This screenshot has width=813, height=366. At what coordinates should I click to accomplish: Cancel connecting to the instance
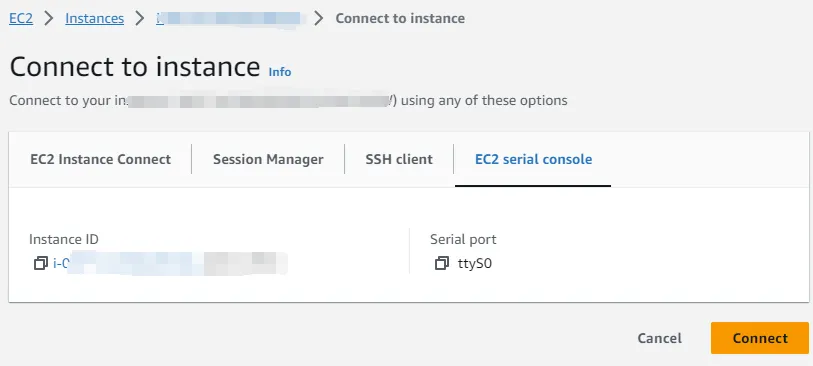(660, 338)
